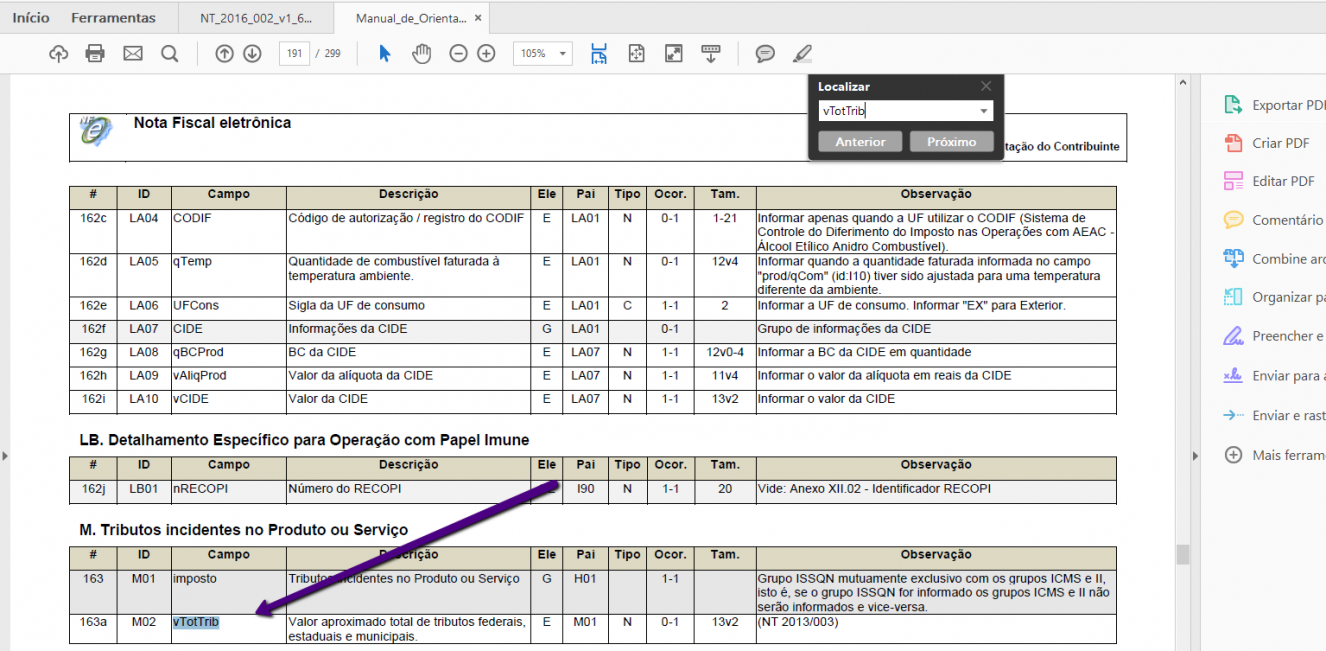
Task: Zoom in with the plus icon
Action: [486, 54]
